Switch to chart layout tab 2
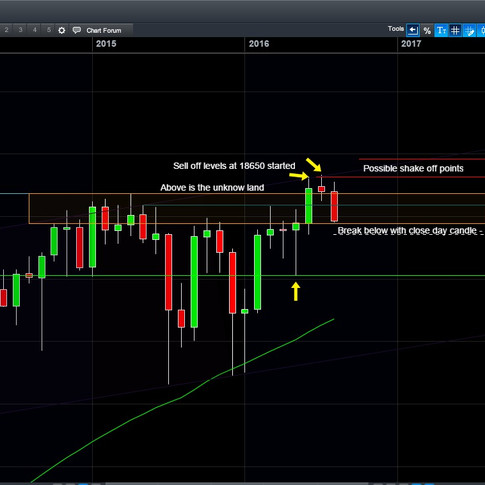Screen dimensions: 485x485 tap(6, 30)
